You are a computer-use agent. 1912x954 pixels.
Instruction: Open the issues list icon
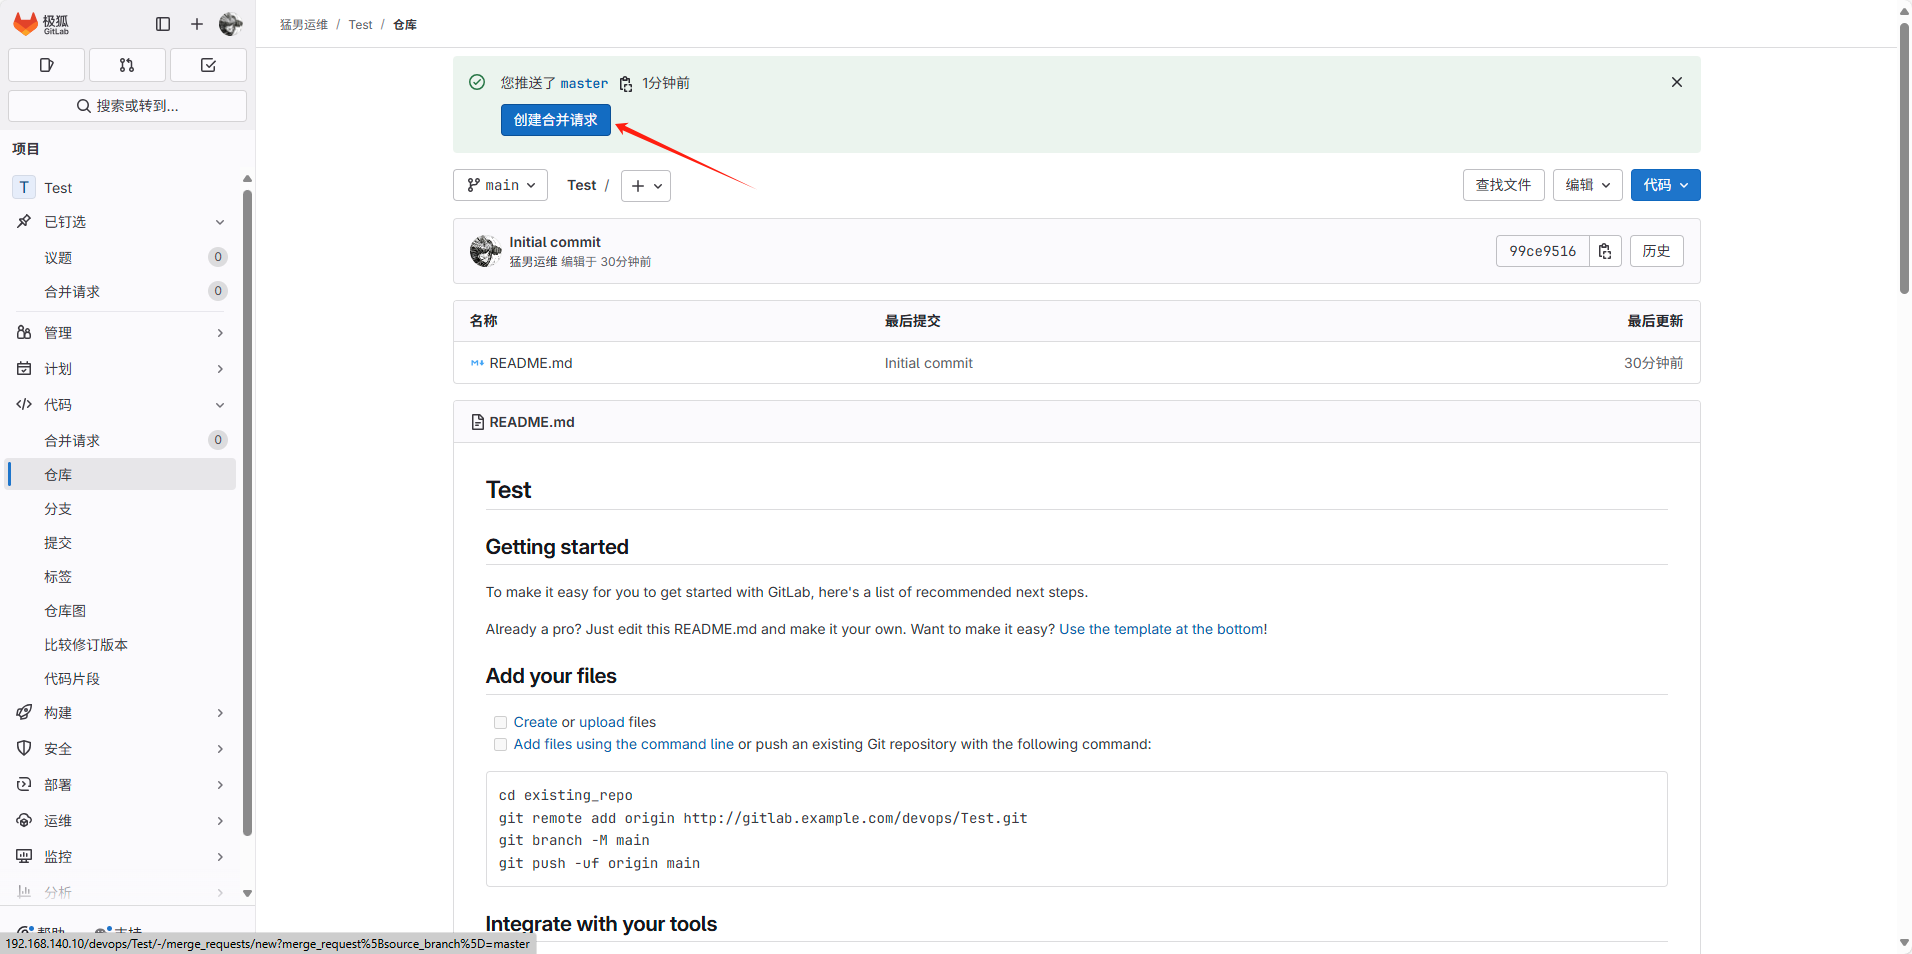coord(45,65)
